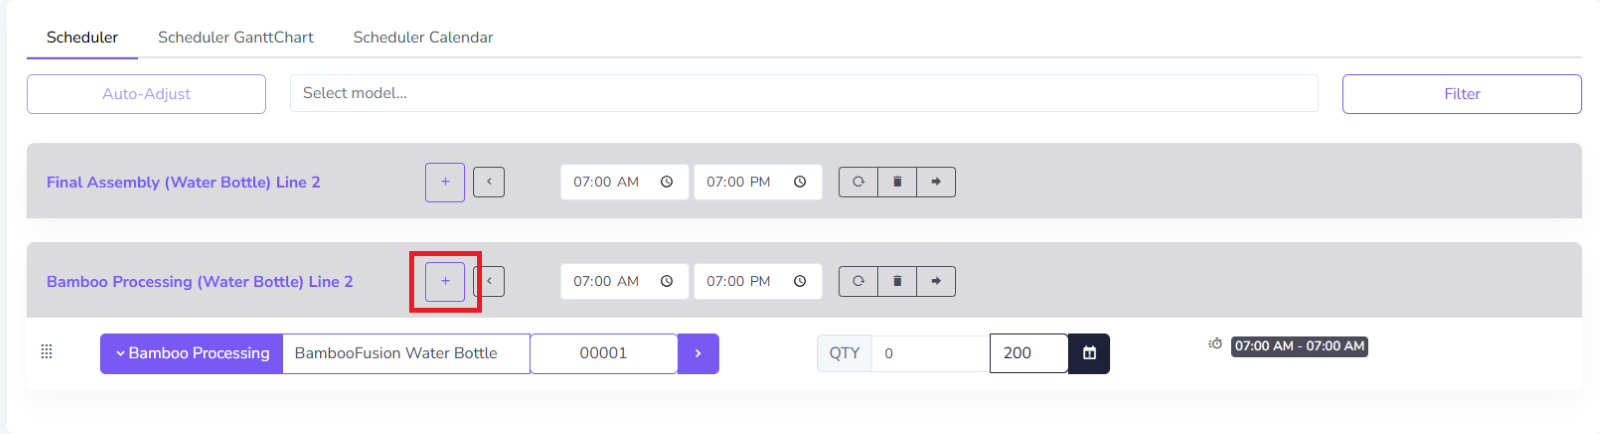Click trash icon on Bamboo Processing row

pos(897,281)
